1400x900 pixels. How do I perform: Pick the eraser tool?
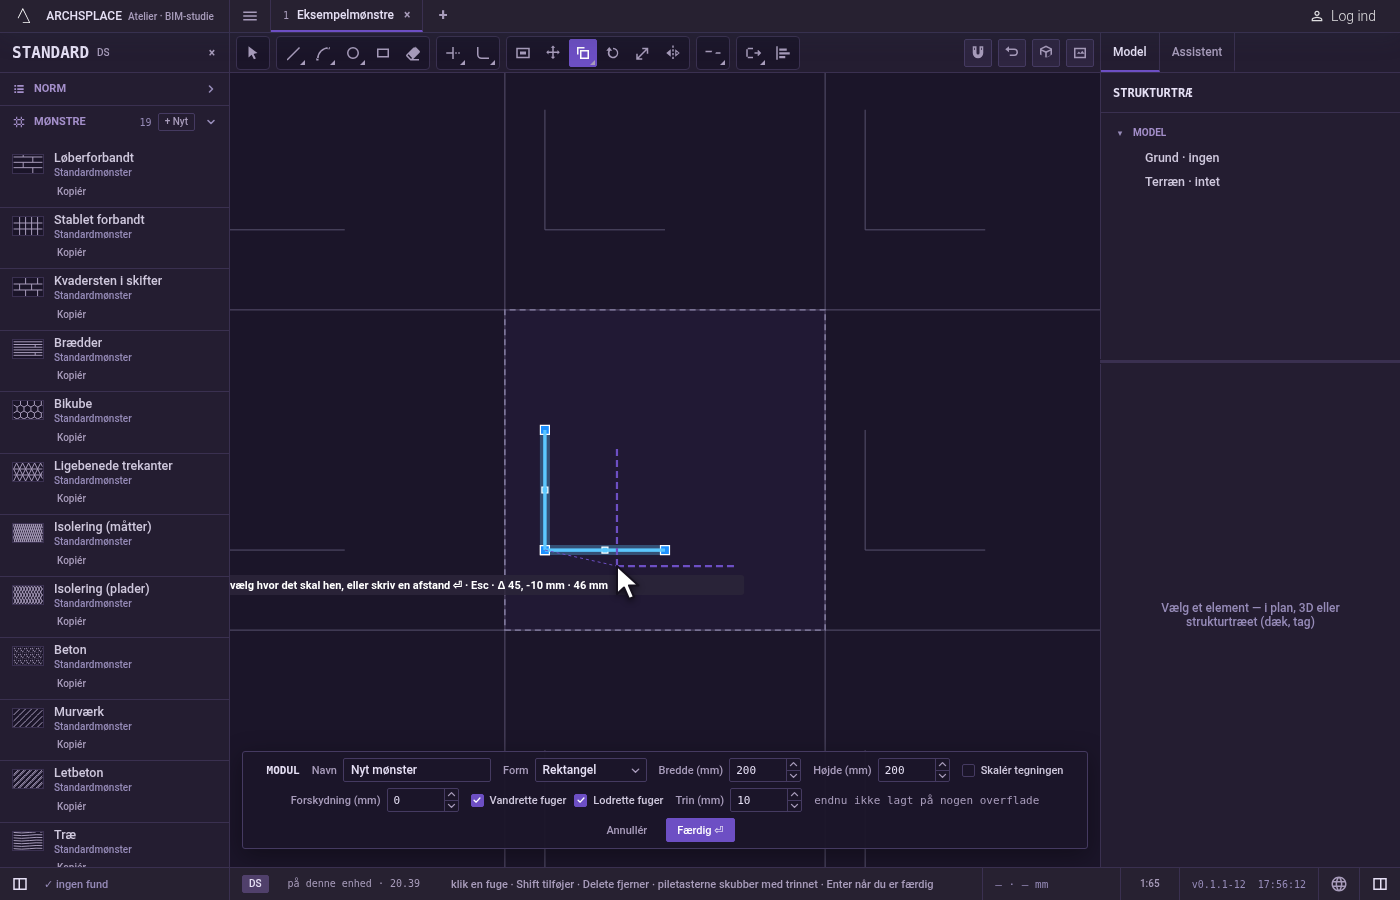[413, 53]
